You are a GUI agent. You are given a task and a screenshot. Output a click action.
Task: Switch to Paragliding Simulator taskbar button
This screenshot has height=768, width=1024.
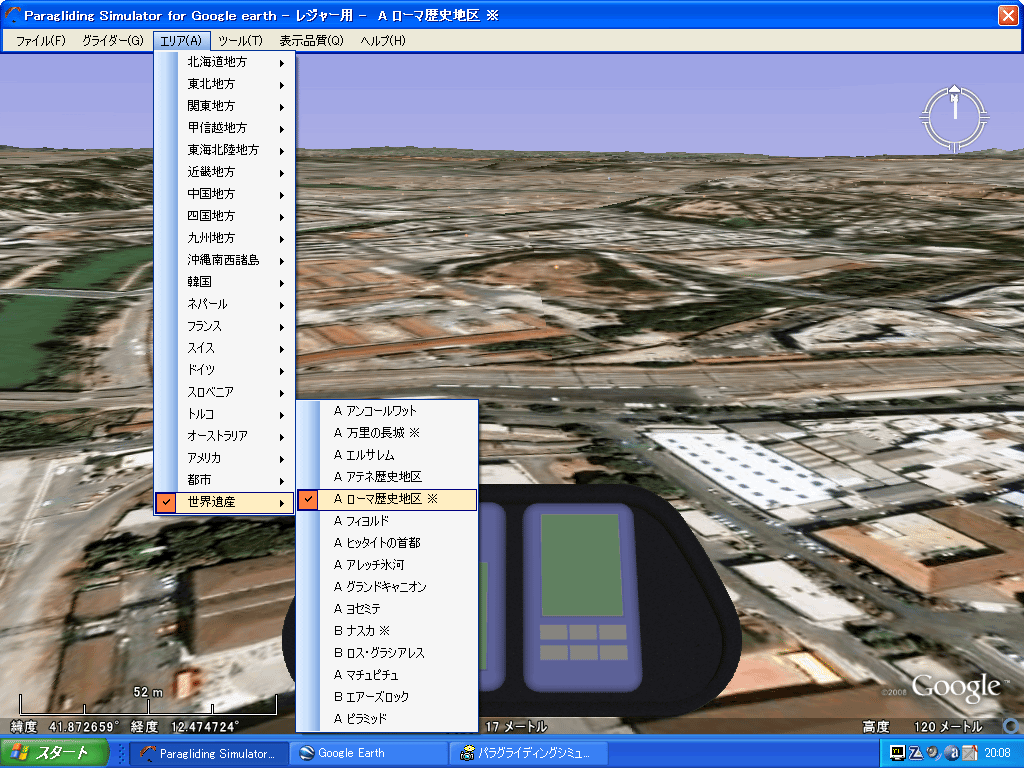(208, 754)
